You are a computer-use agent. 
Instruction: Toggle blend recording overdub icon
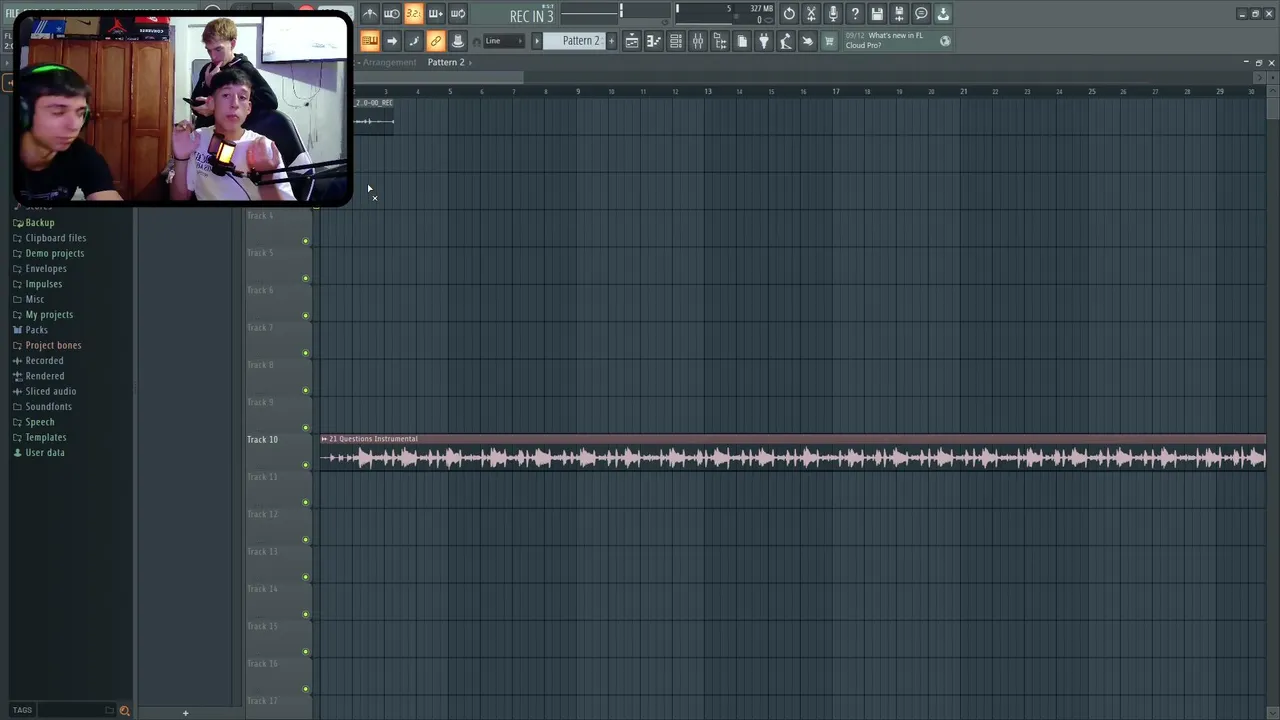click(436, 14)
